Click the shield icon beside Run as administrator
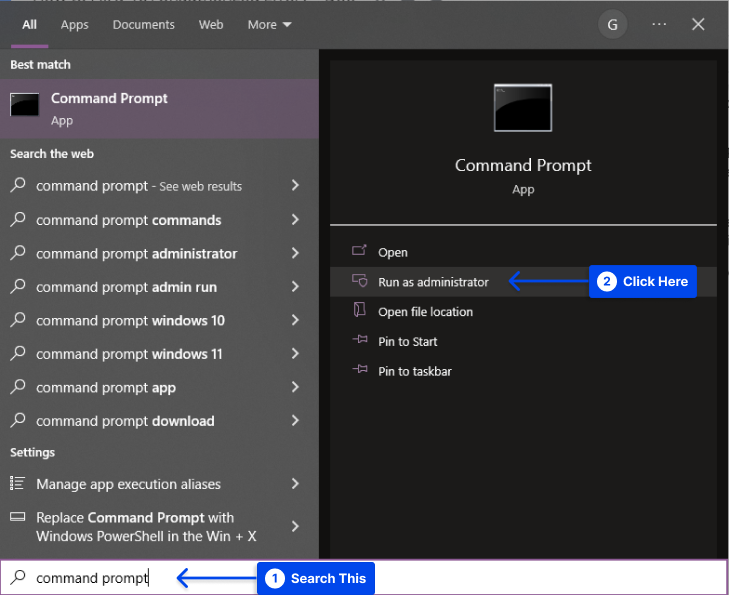This screenshot has height=595, width=729. coord(359,281)
